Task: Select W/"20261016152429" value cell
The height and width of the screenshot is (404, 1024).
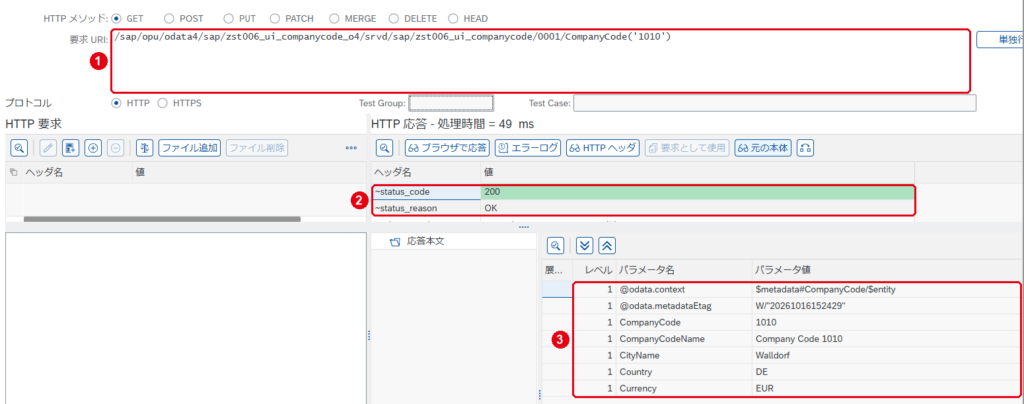Action: coord(886,306)
